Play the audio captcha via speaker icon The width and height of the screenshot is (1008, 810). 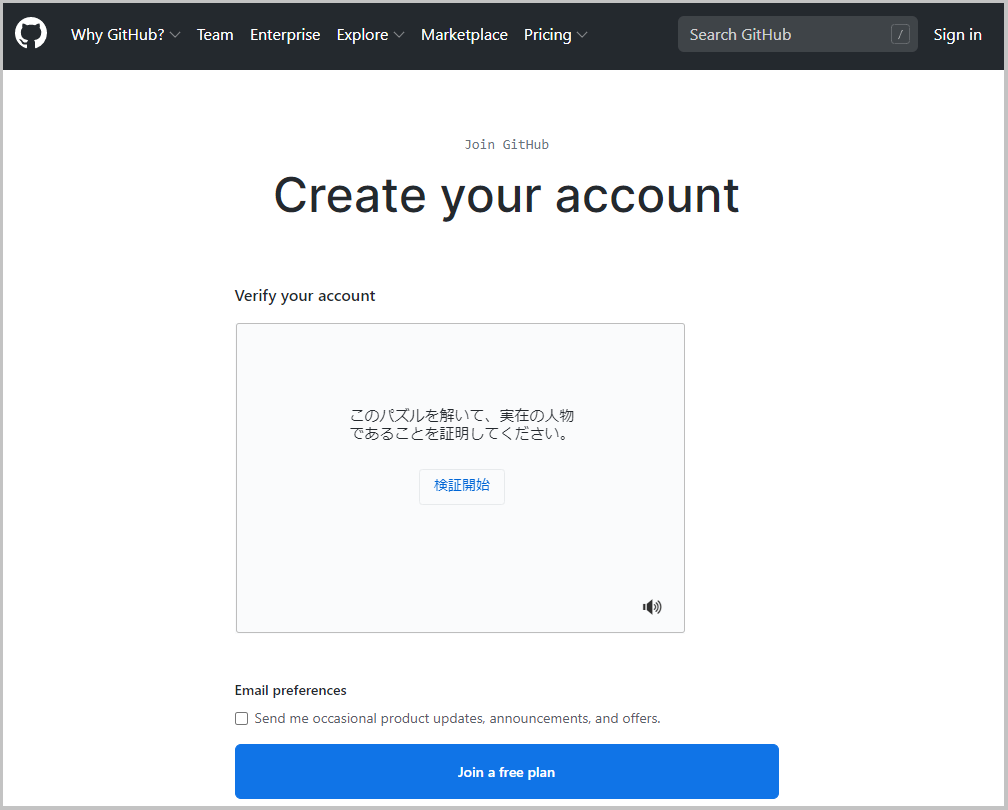point(651,606)
